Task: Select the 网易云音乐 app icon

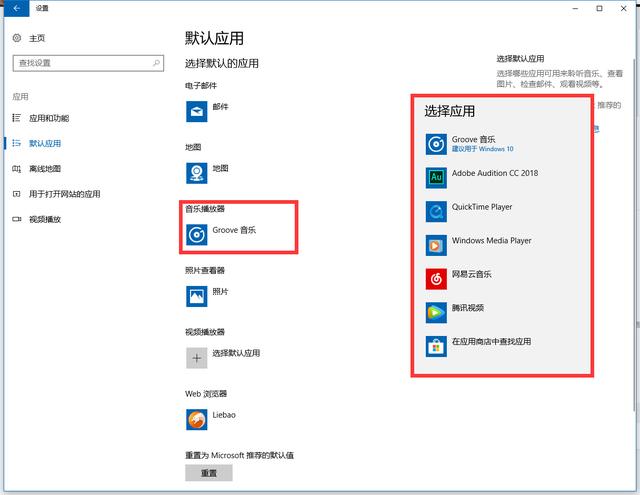Action: point(436,277)
